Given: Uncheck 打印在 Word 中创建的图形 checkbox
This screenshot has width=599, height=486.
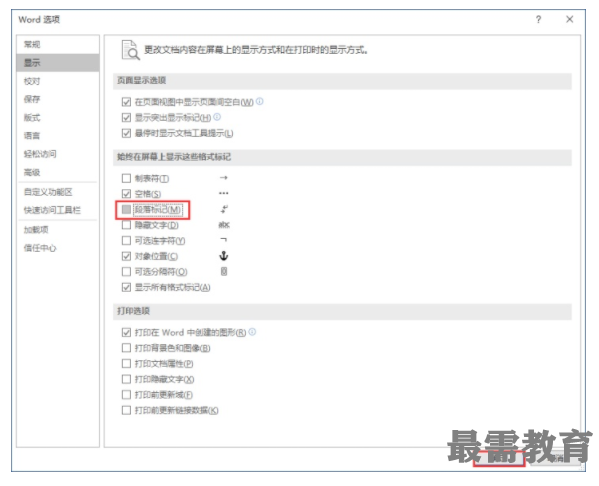Looking at the screenshot, I should coord(126,332).
